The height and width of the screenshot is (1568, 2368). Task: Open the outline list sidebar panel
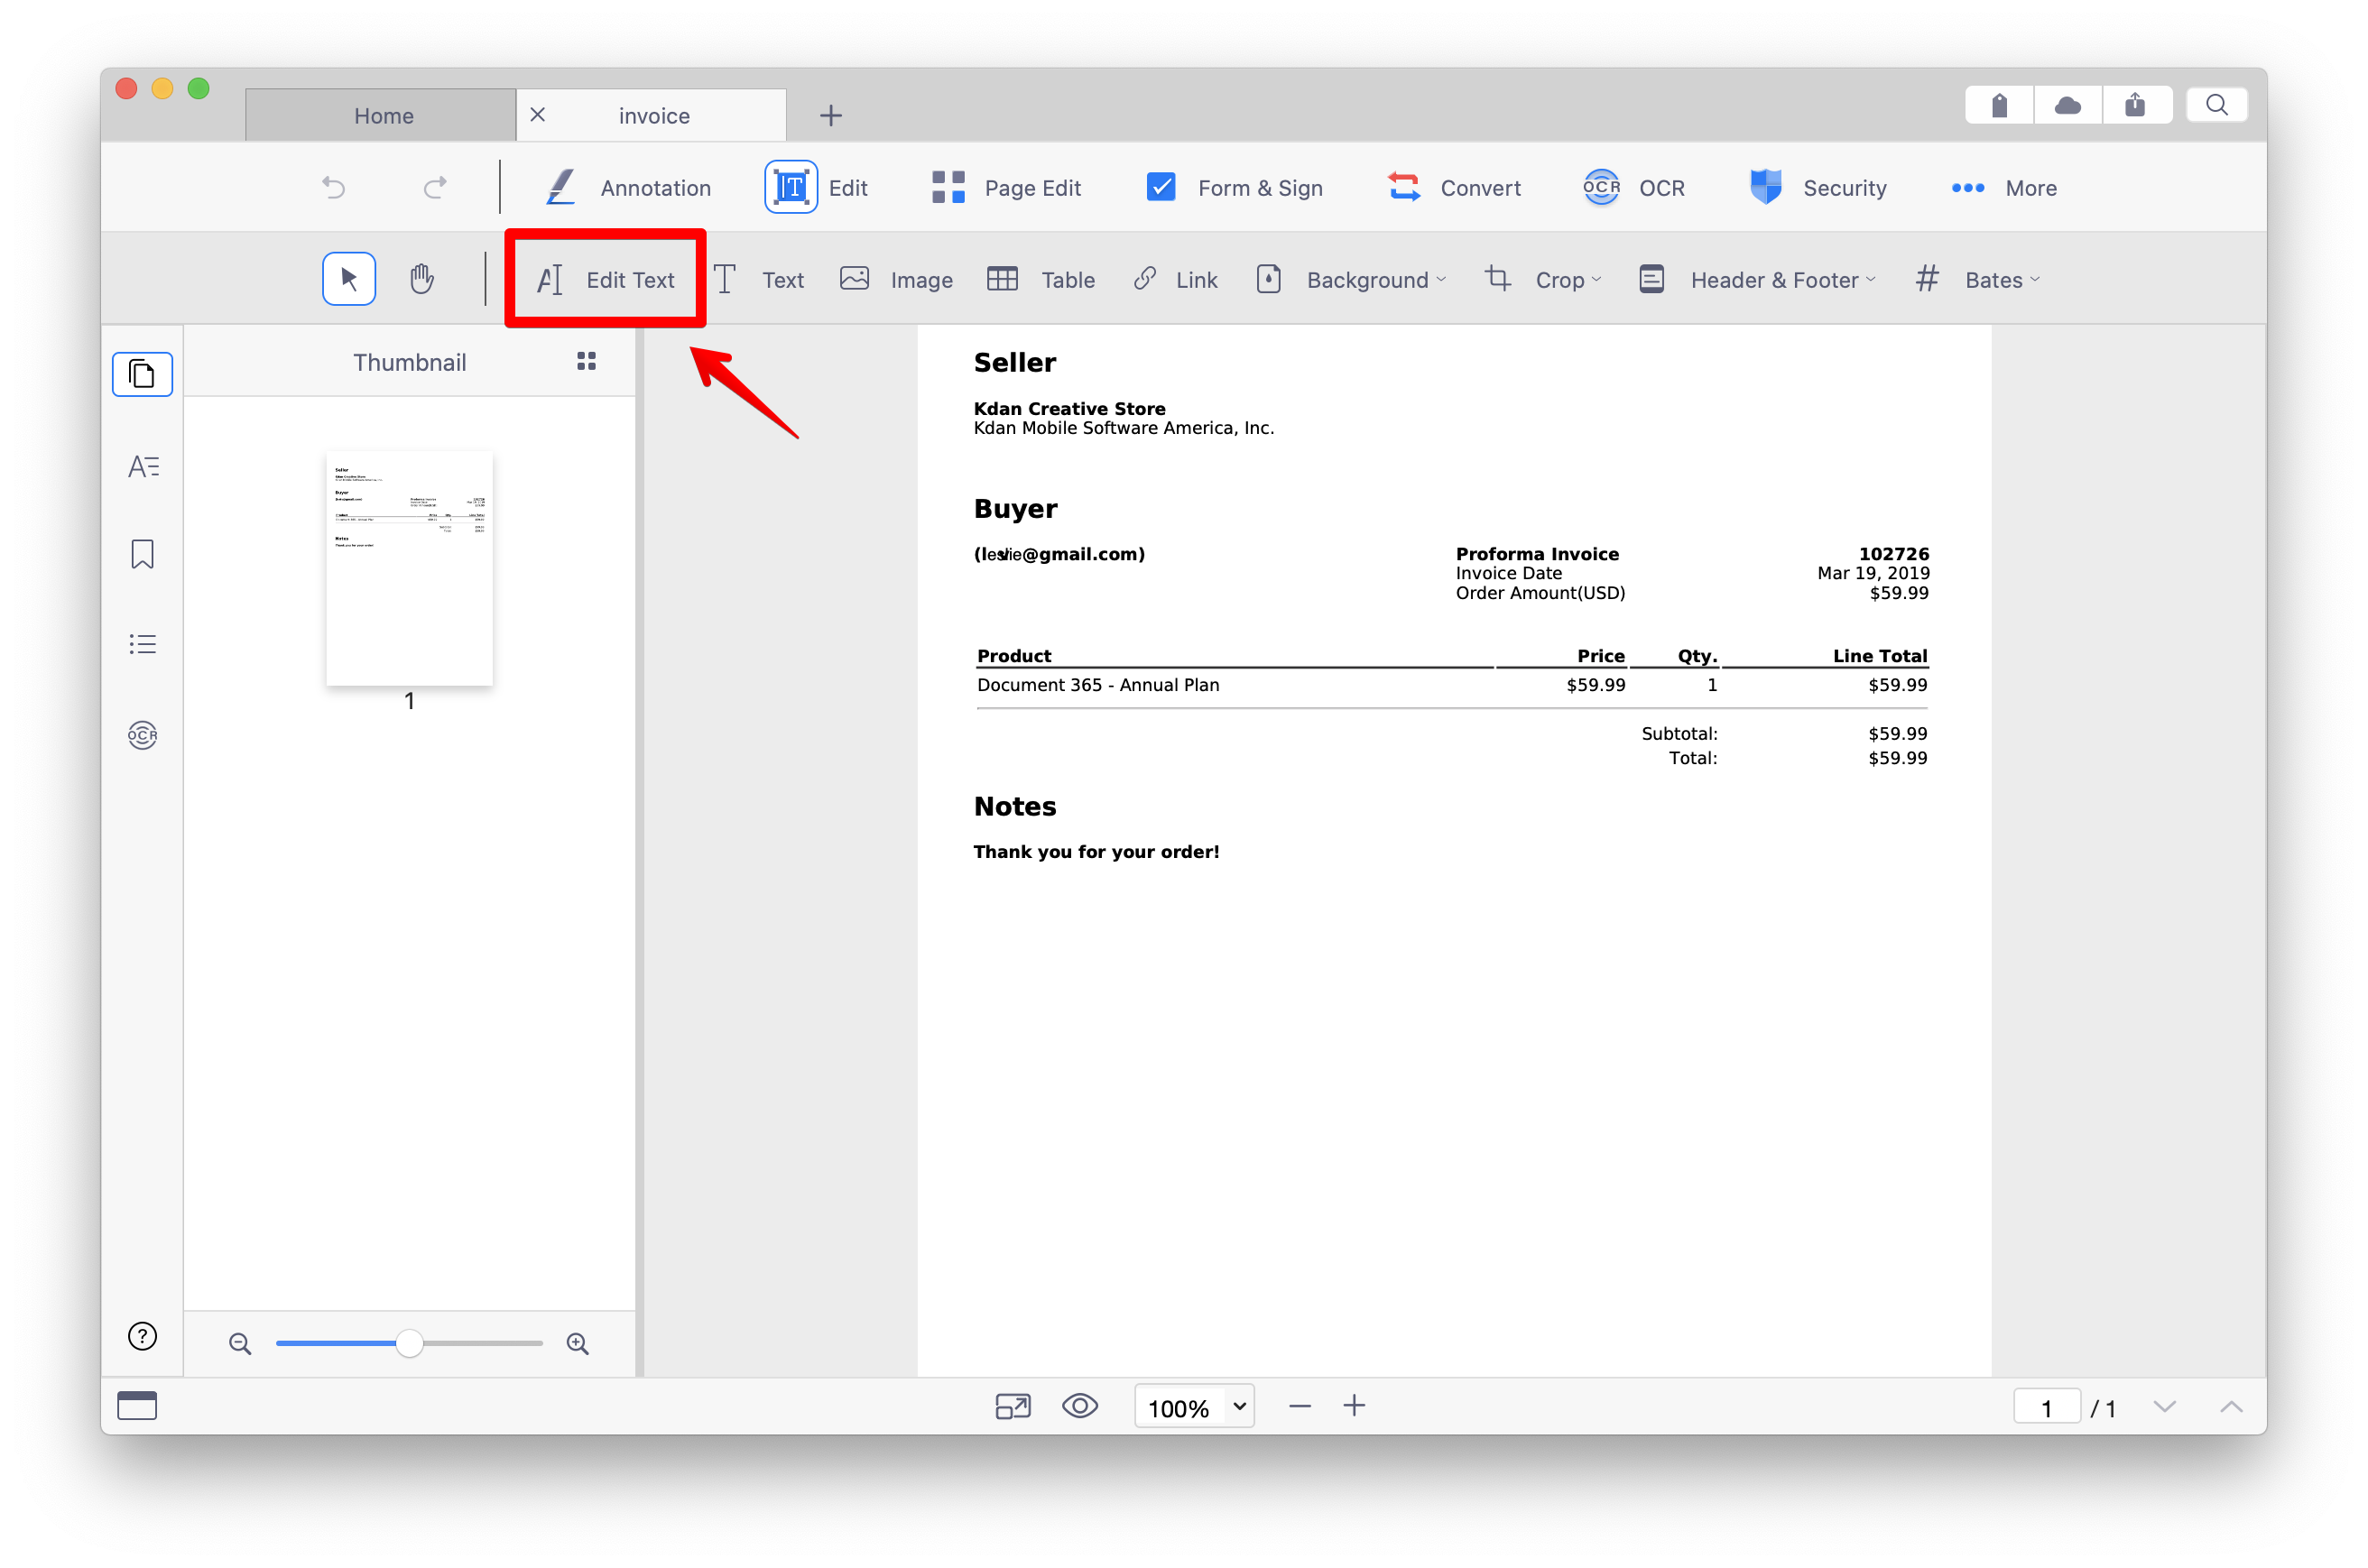coord(143,644)
